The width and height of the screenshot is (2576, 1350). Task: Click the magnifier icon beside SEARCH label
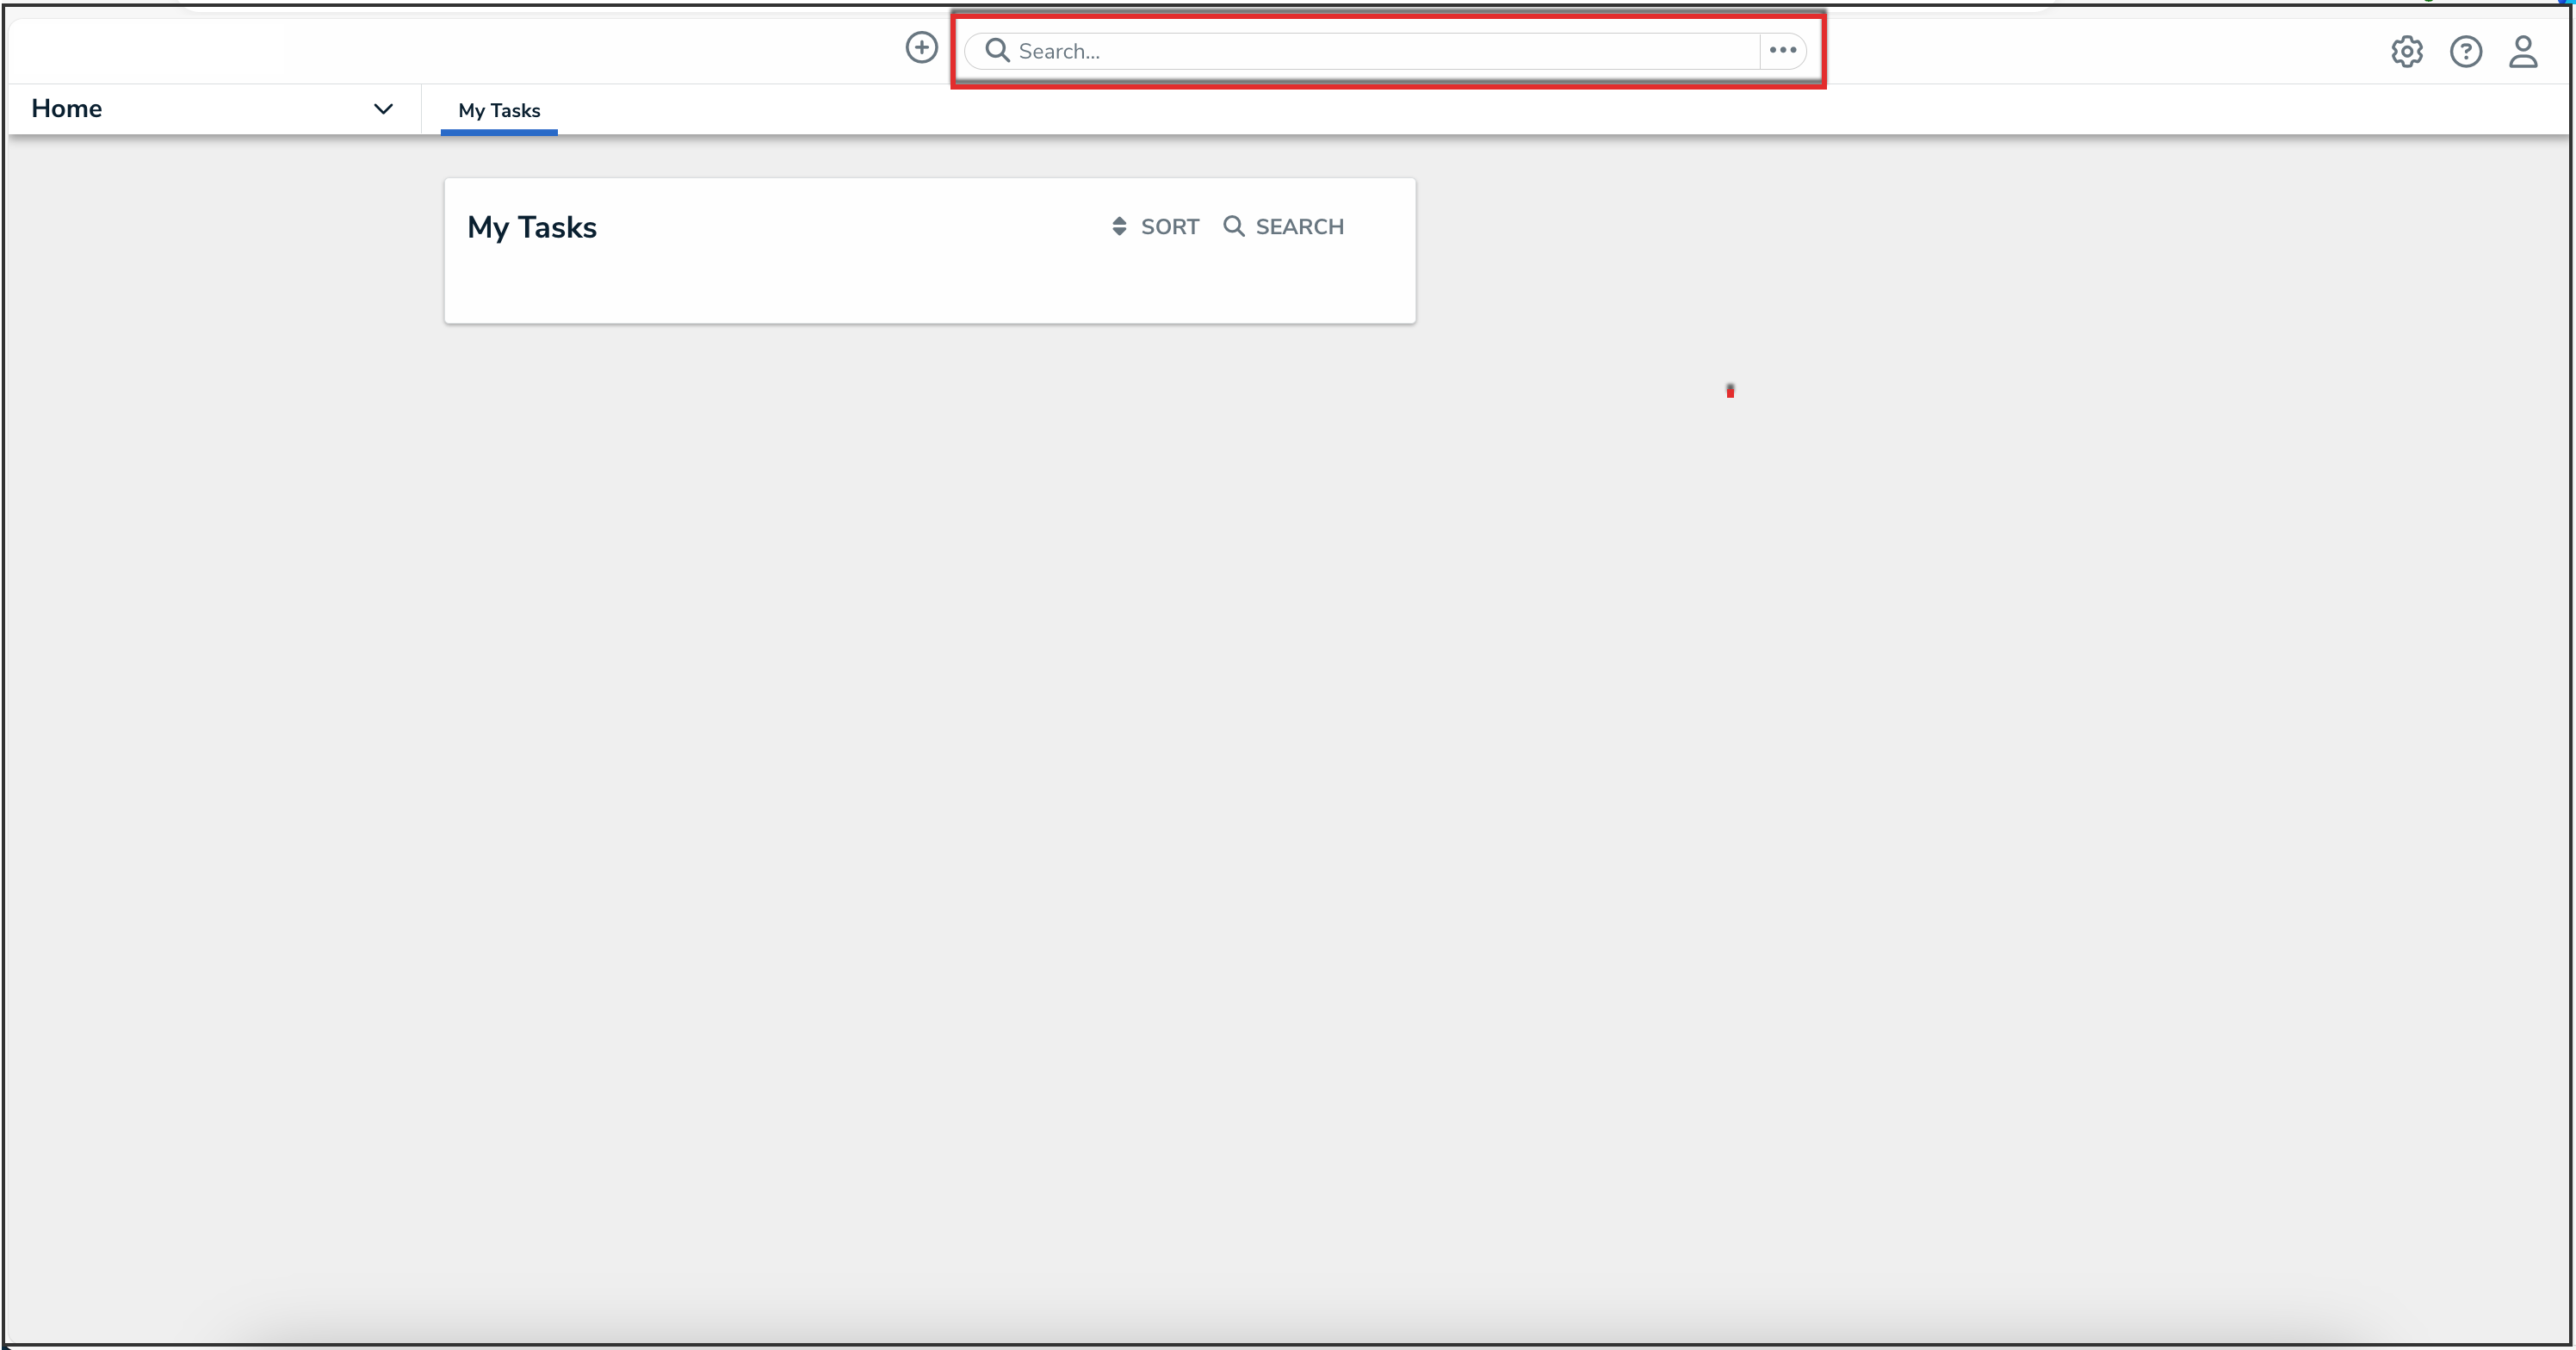[x=1233, y=226]
